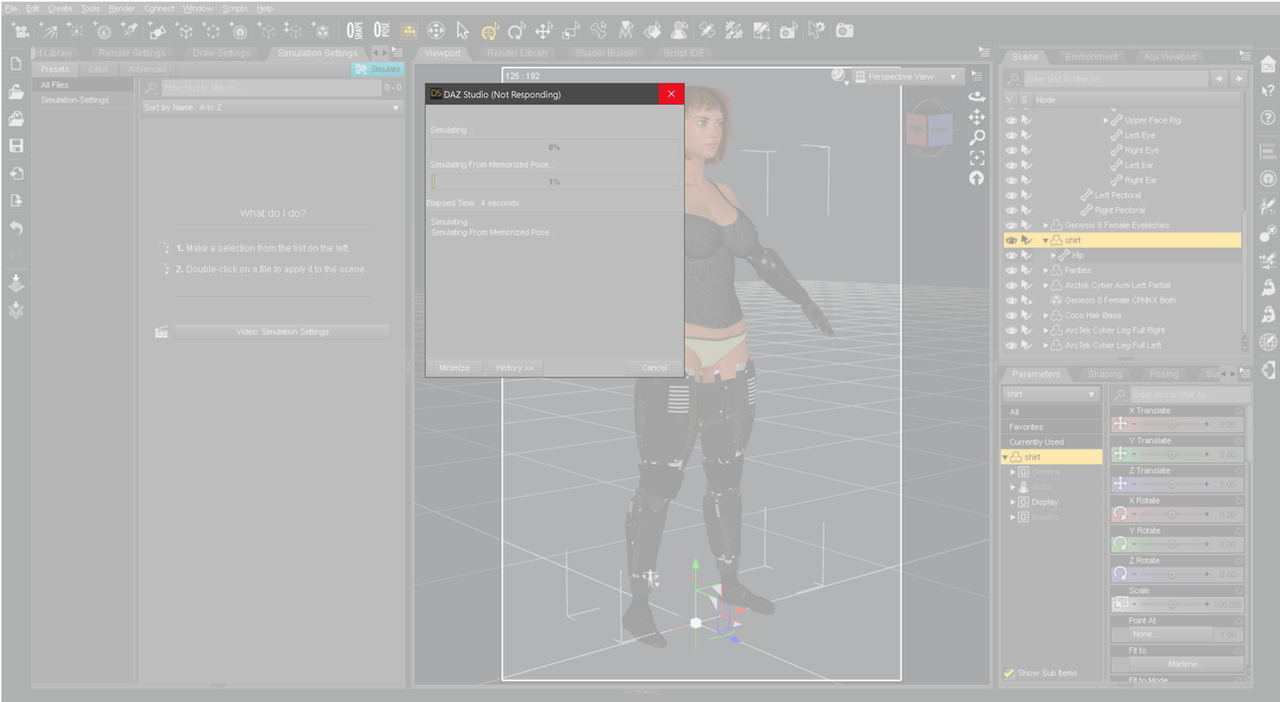Click the Minimize button in simulation dialog
The image size is (1280, 702).
coord(454,368)
